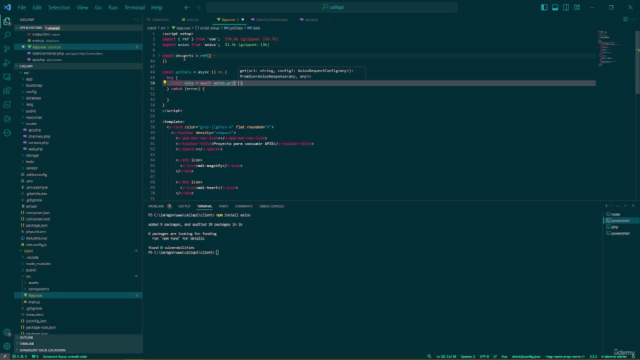Open the Help menu
Screen dimensions: 640x360
157,7
